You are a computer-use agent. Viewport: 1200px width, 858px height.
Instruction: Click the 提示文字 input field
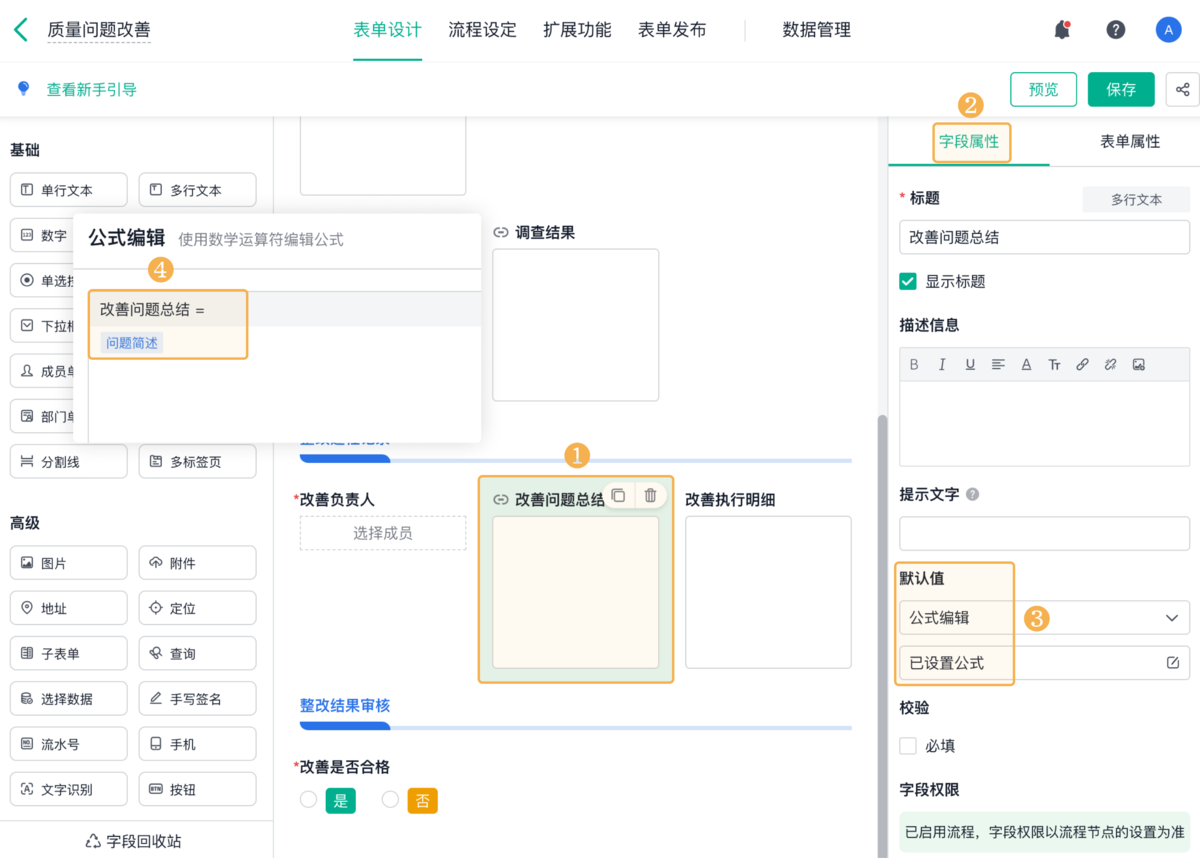(1044, 534)
